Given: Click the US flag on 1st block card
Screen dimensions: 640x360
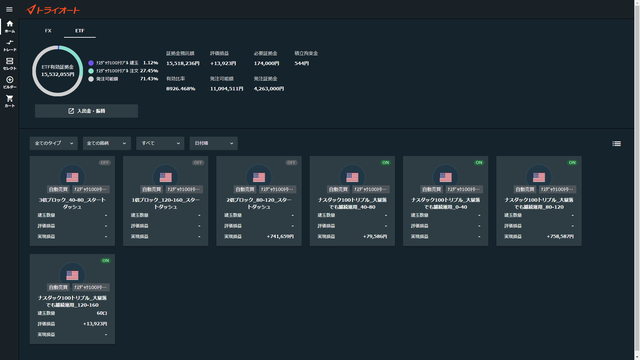Looking at the screenshot, I should [165, 177].
